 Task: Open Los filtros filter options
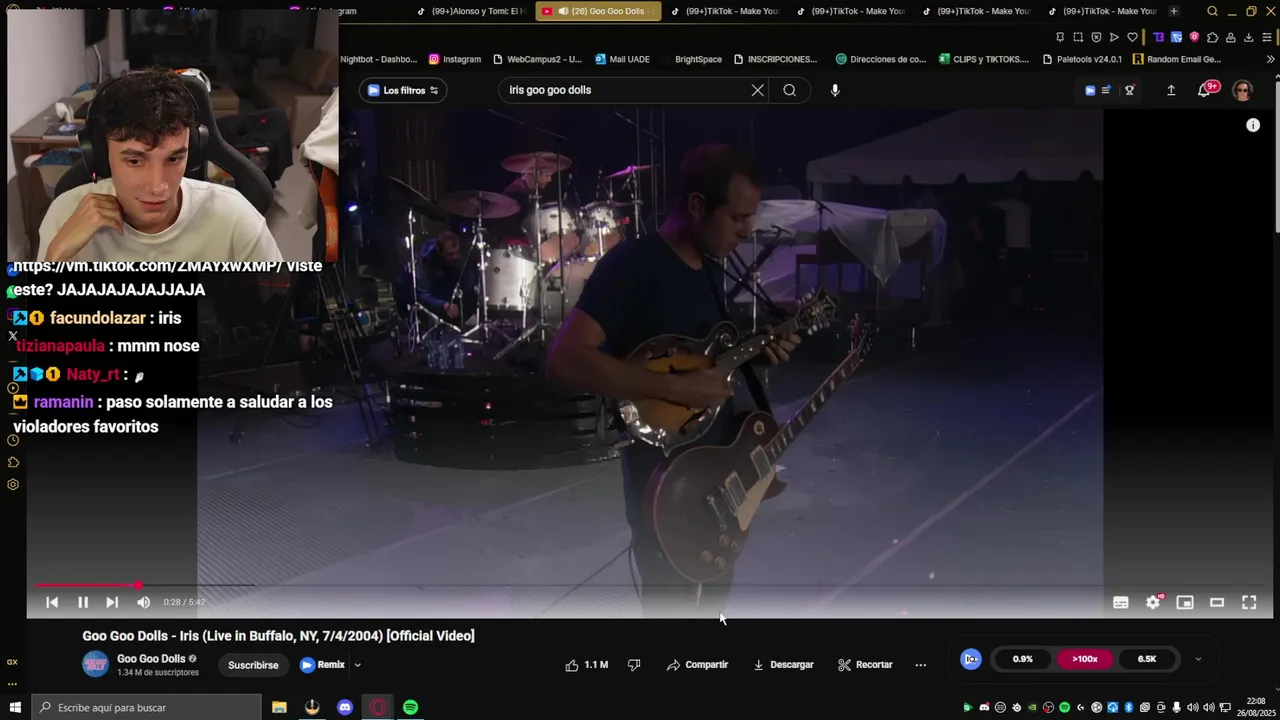click(403, 90)
